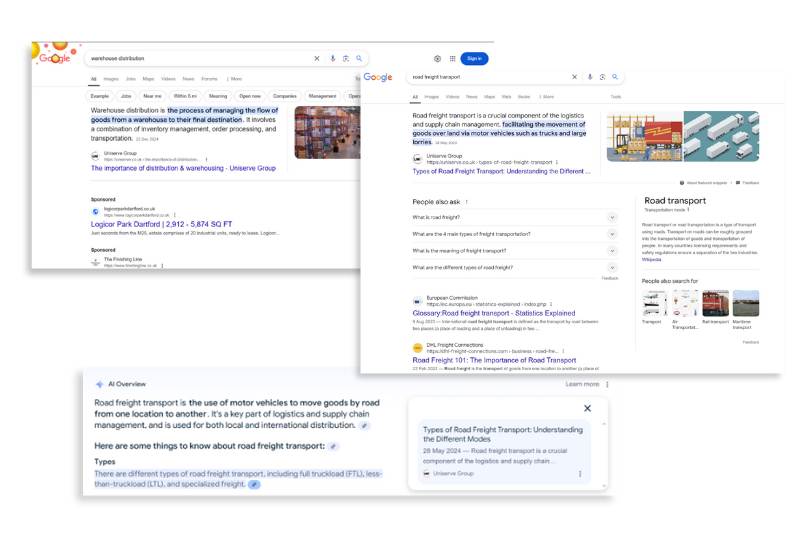Image resolution: width=800 pixels, height=550 pixels.
Task: Click link chip after 'international distribution.'
Action: (364, 426)
